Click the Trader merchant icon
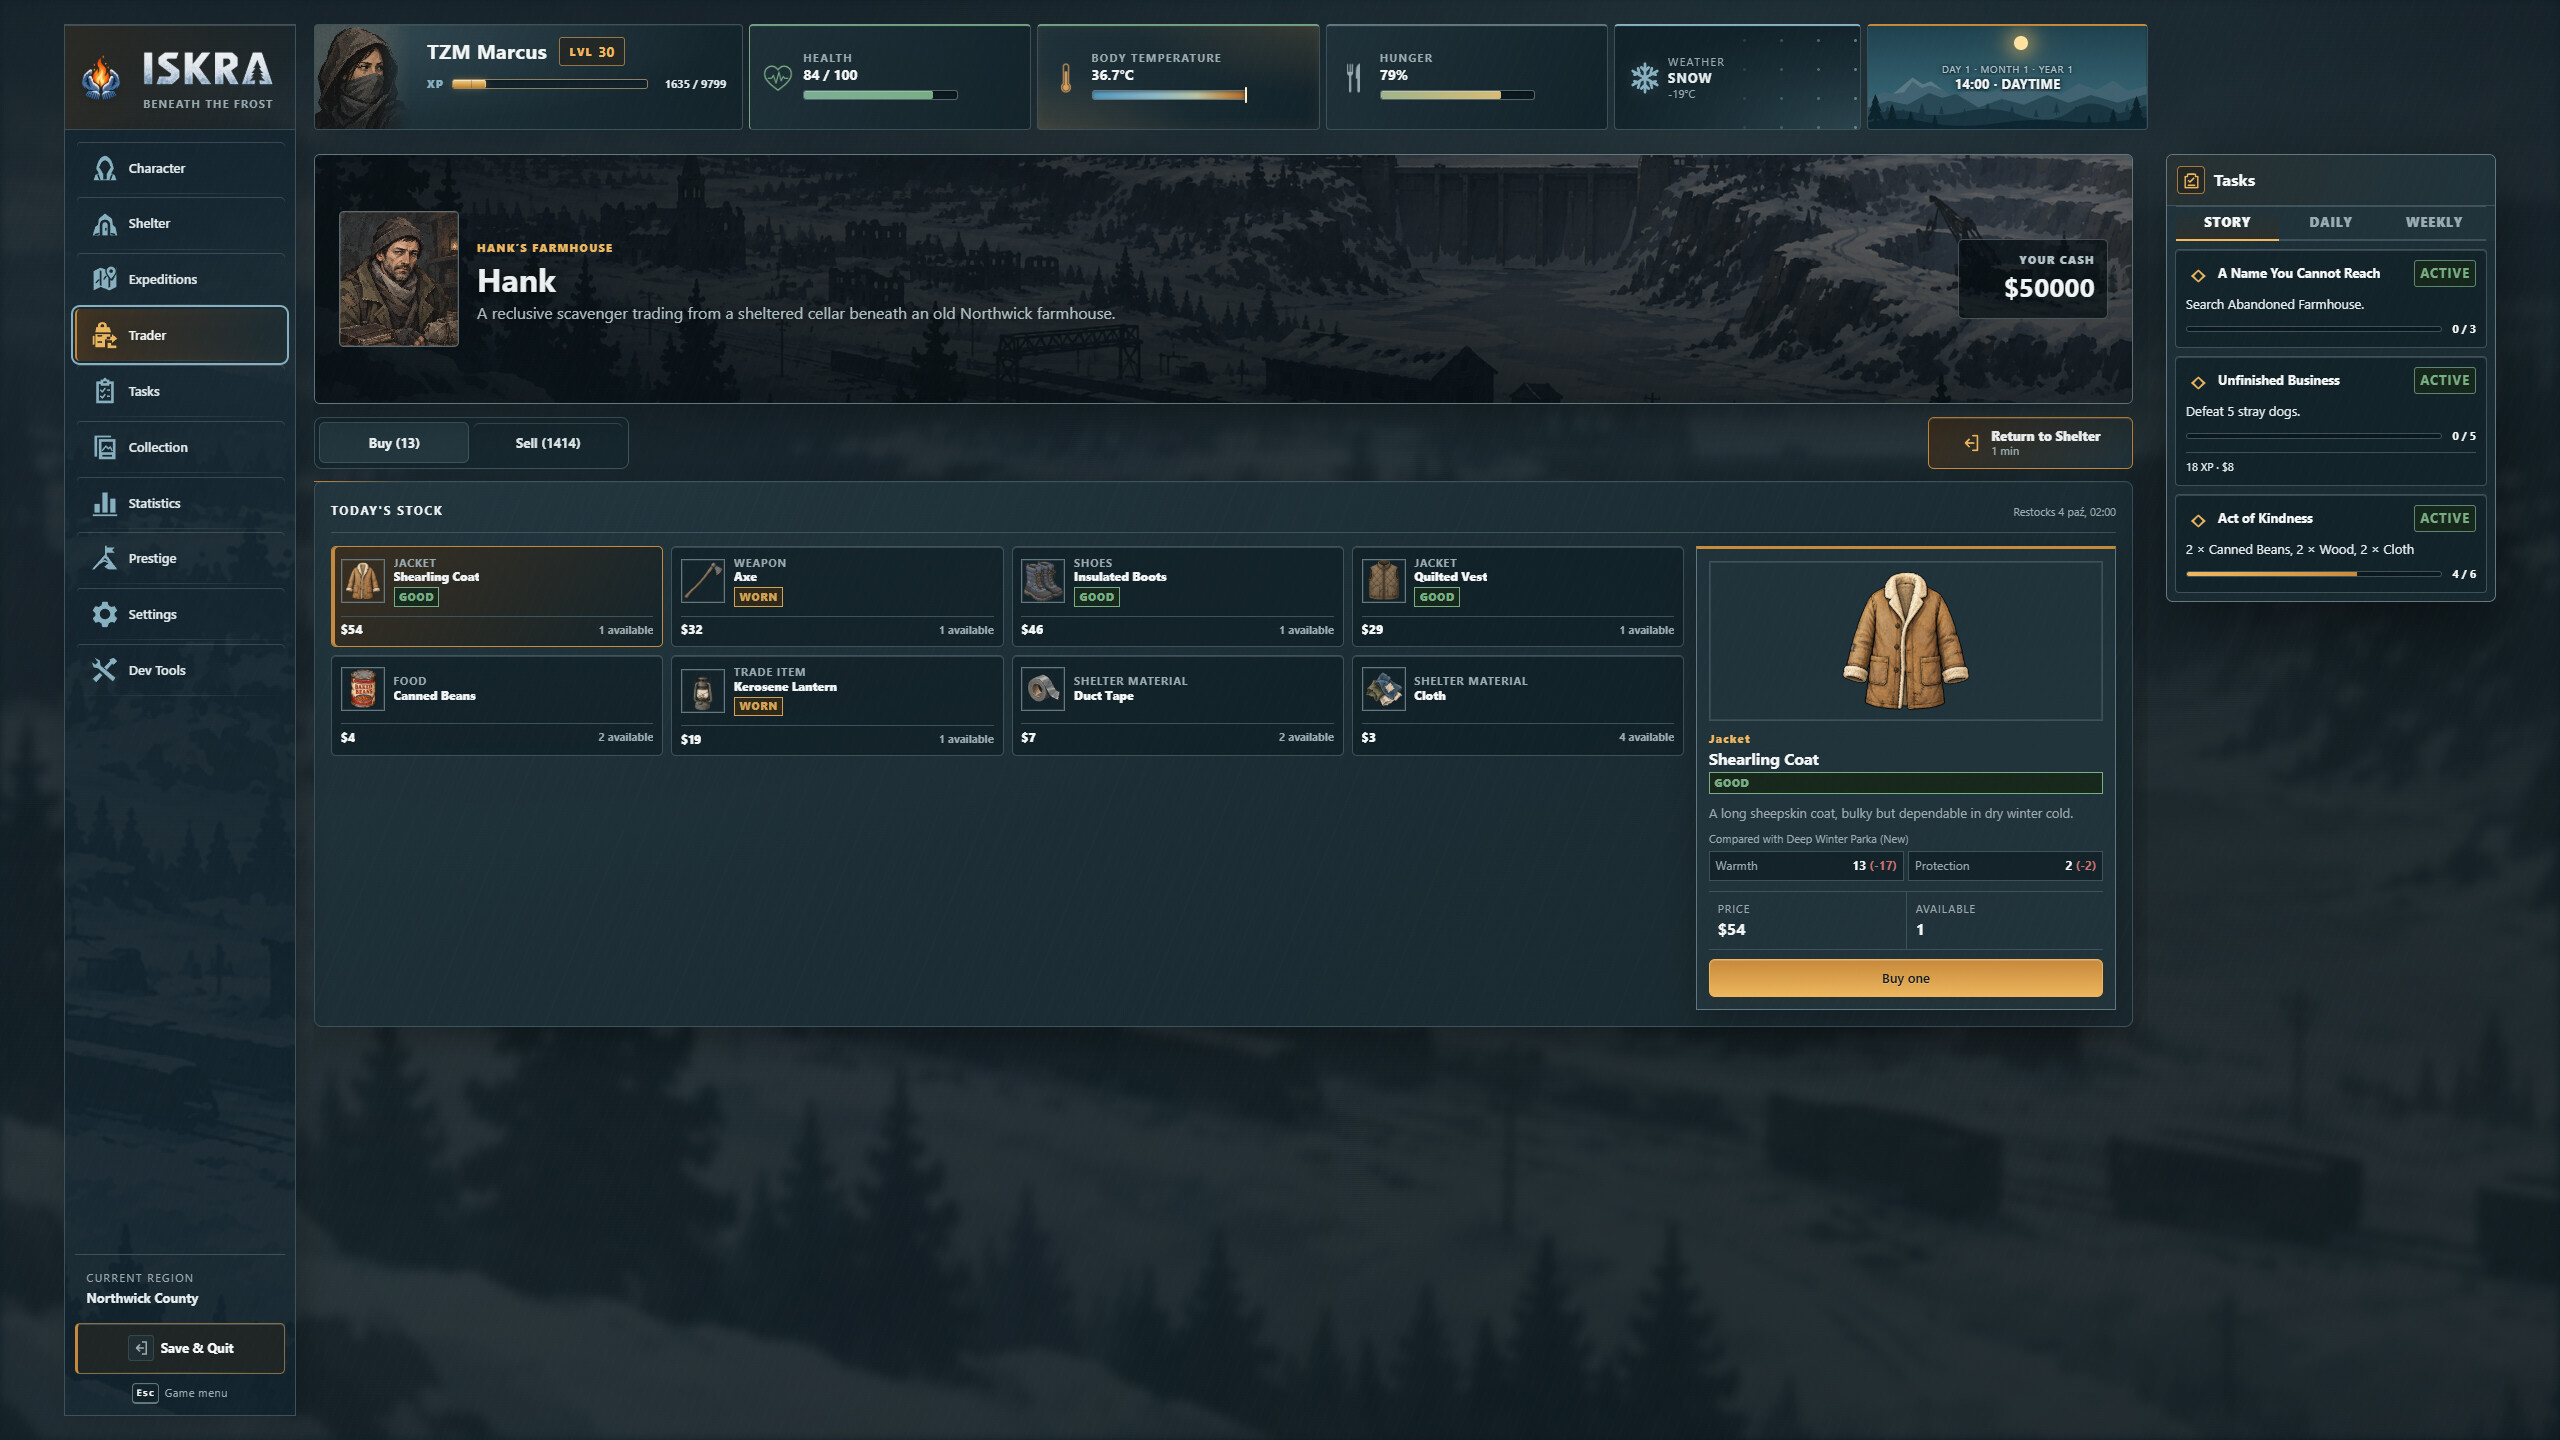2560x1440 pixels. (x=105, y=335)
